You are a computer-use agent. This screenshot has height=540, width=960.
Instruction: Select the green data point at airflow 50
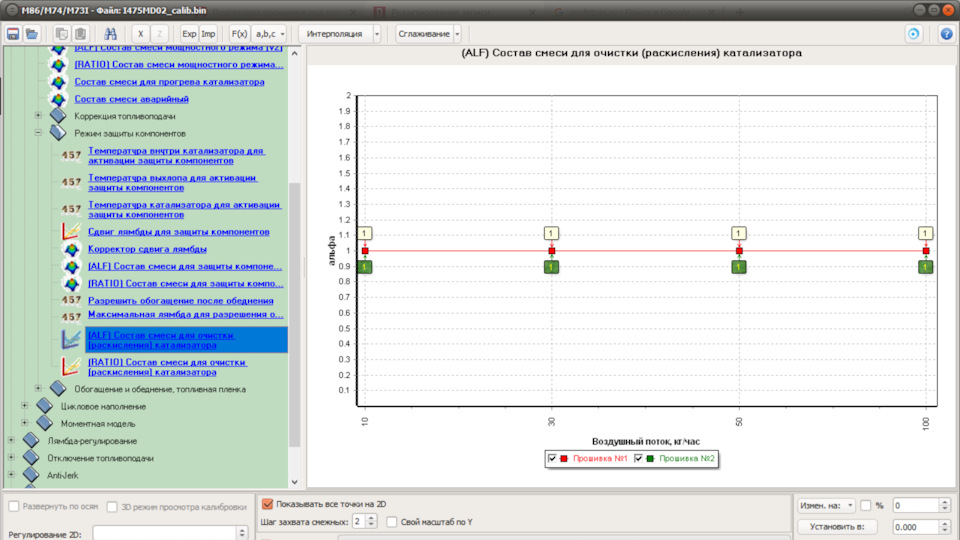[739, 267]
